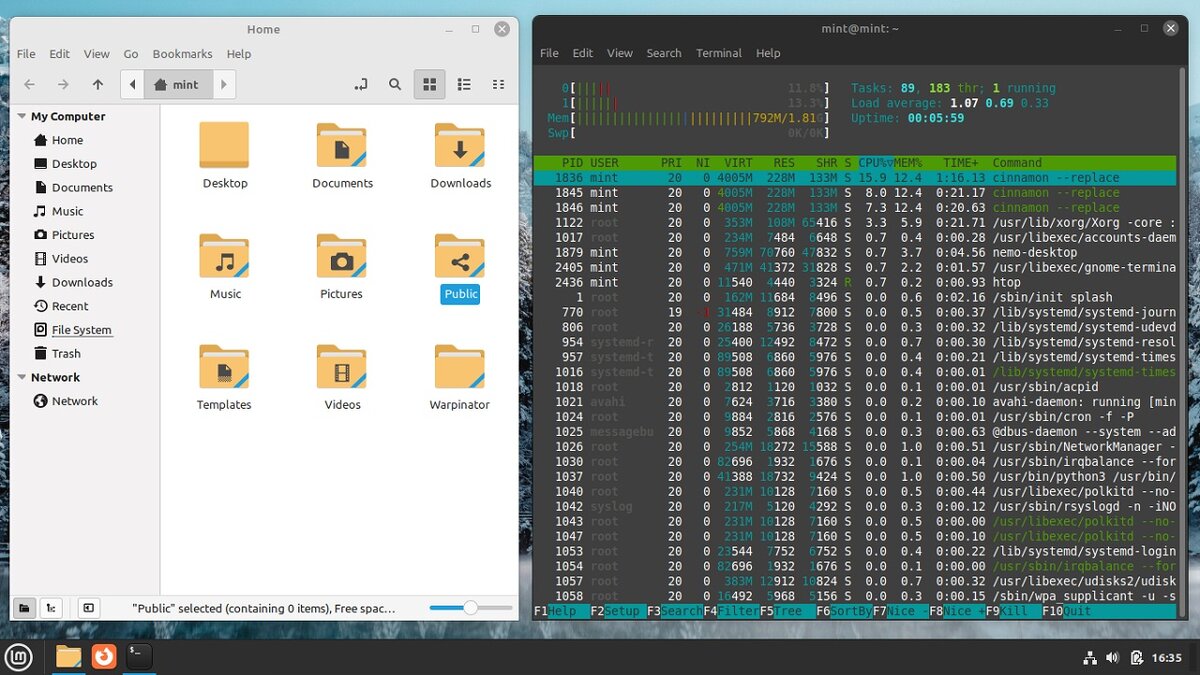Screen dimensions: 1200x675
Task: Click F4 Filter in htop
Action: 731,611
